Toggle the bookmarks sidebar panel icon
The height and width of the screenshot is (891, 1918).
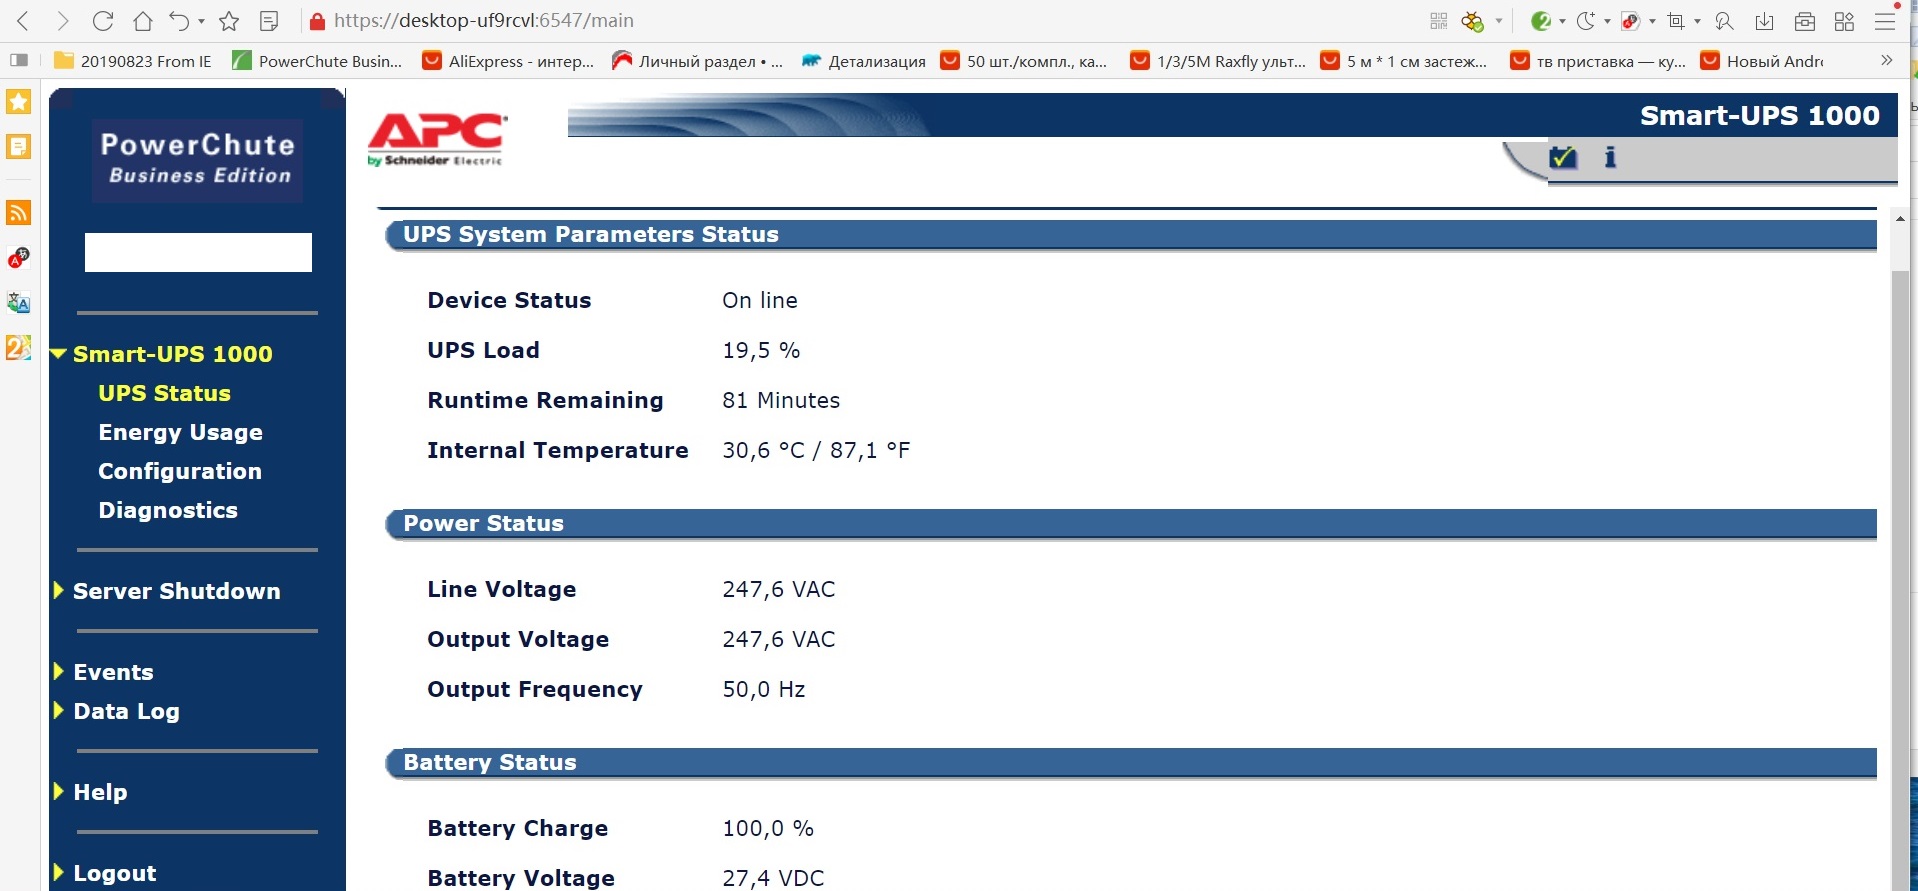19,61
